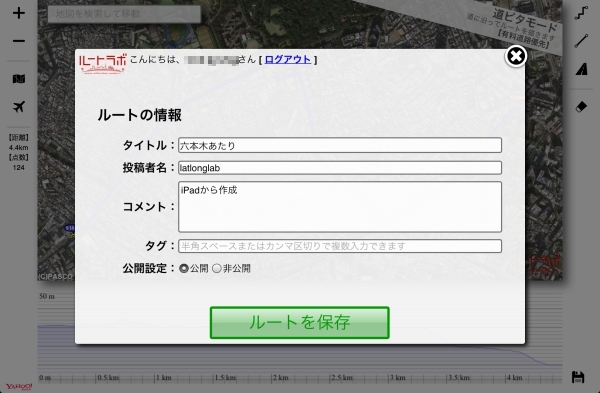The height and width of the screenshot is (393, 600).
Task: Select the straight line drawing tool
Action: (x=581, y=41)
